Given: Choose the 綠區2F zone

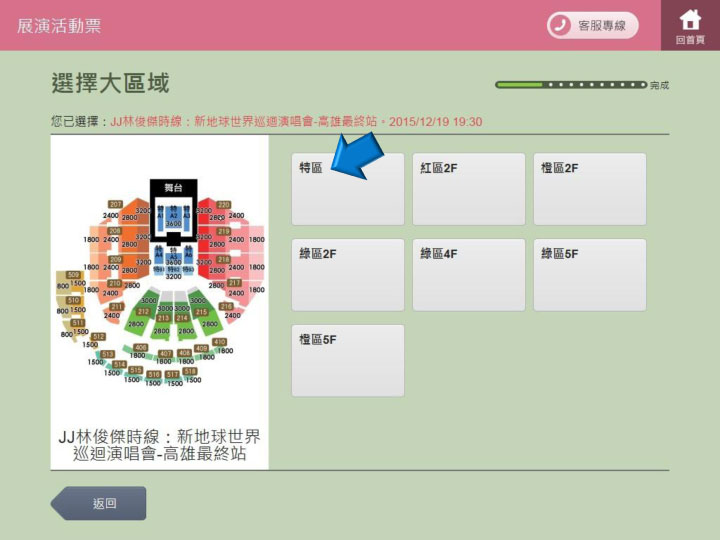Looking at the screenshot, I should point(348,275).
